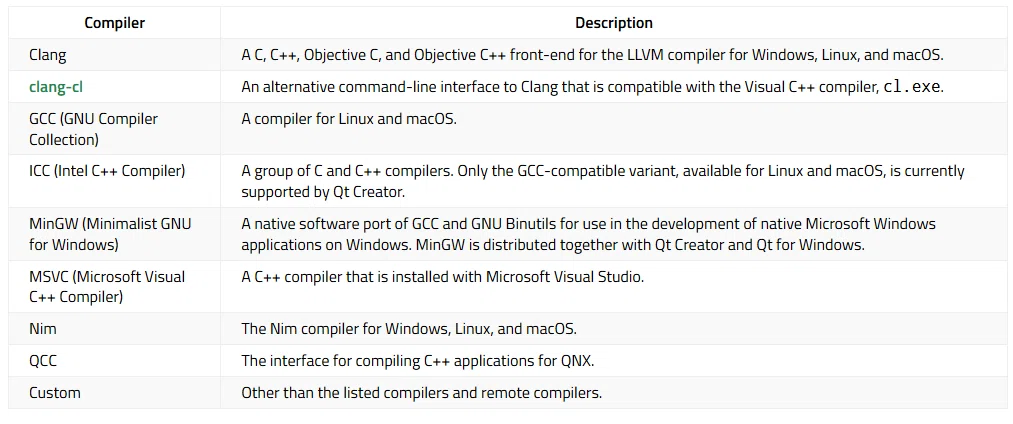1013x424 pixels.
Task: Select the QCC compiler cell
Action: pyautogui.click(x=114, y=361)
